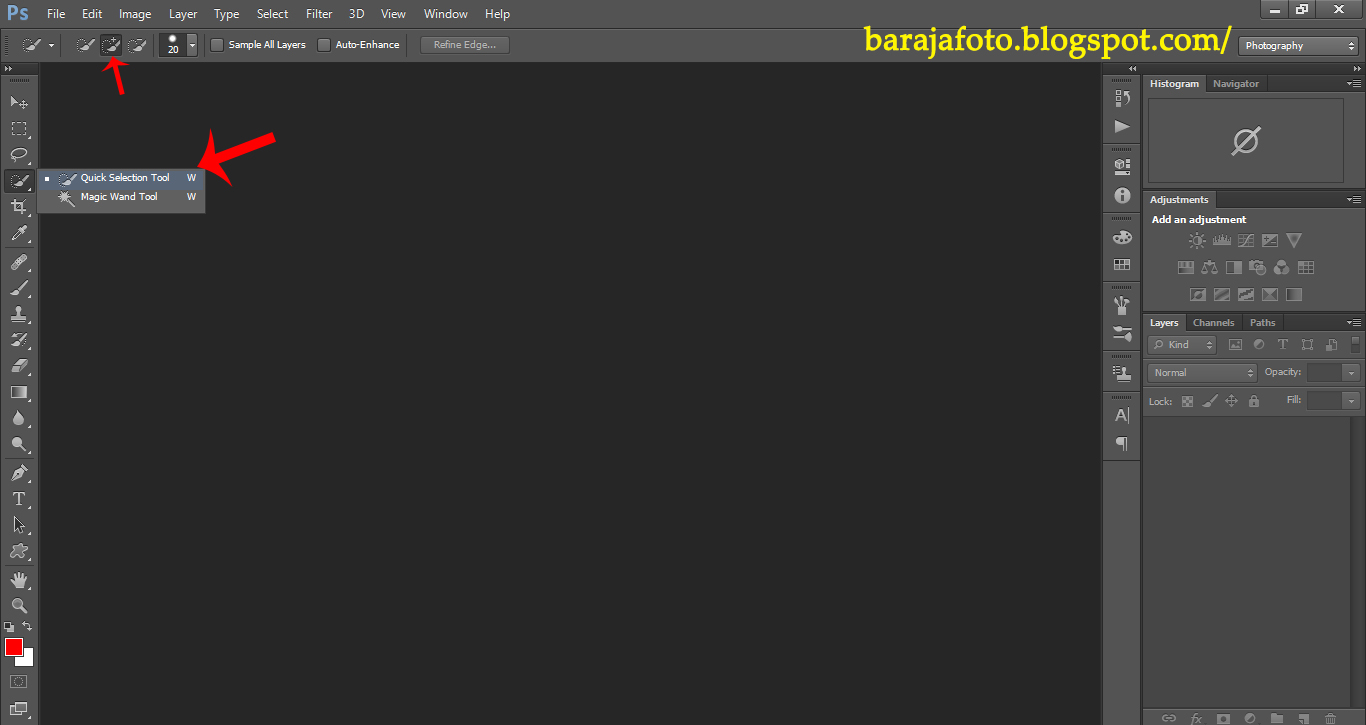Click the red foreground color swatch
The height and width of the screenshot is (725, 1366).
click(x=13, y=648)
